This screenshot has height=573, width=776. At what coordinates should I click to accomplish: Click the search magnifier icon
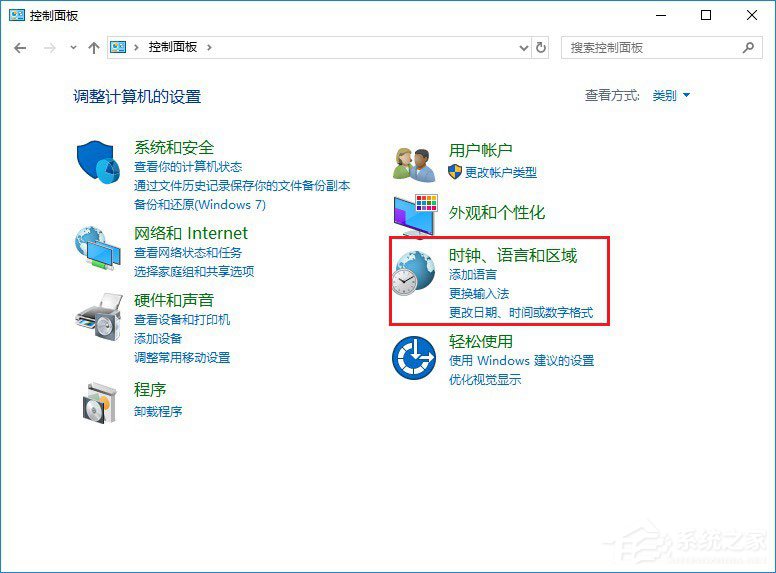pos(748,48)
